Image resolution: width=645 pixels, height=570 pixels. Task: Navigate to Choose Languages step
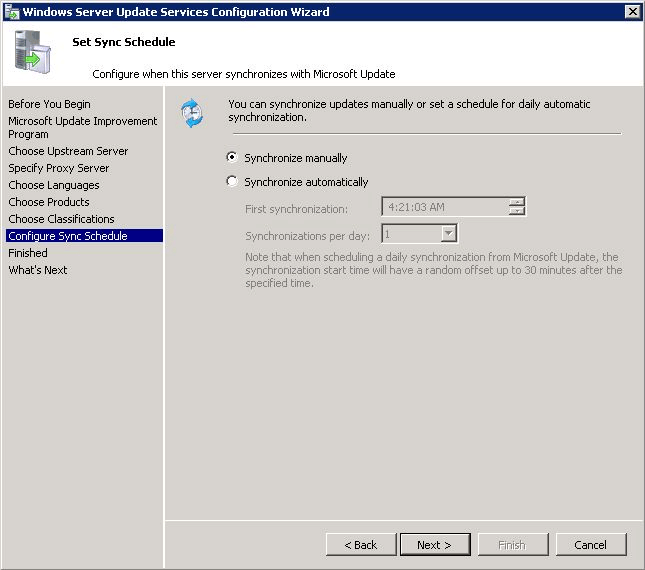coord(54,185)
